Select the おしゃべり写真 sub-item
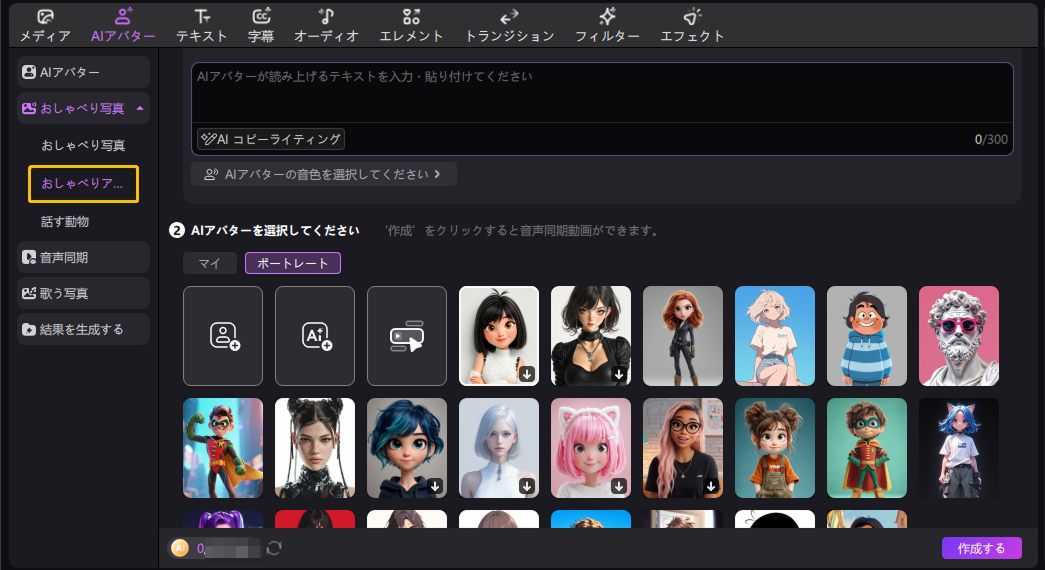1045x570 pixels. 83,145
